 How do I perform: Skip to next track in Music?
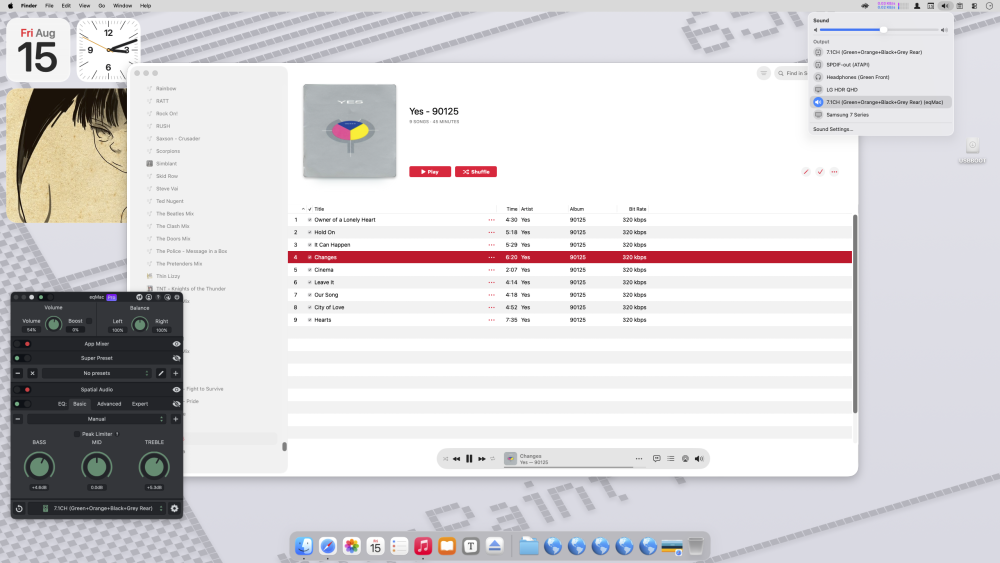pos(482,458)
